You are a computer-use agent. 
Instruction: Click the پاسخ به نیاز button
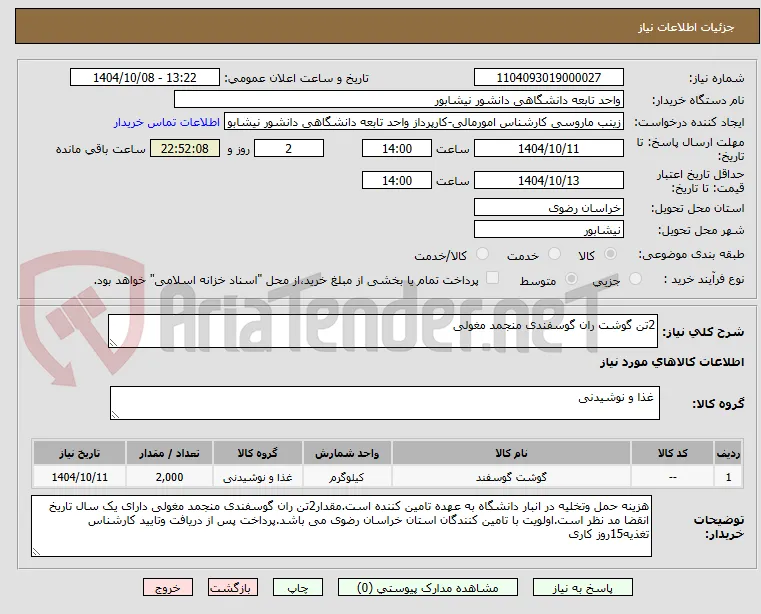[x=582, y=587]
